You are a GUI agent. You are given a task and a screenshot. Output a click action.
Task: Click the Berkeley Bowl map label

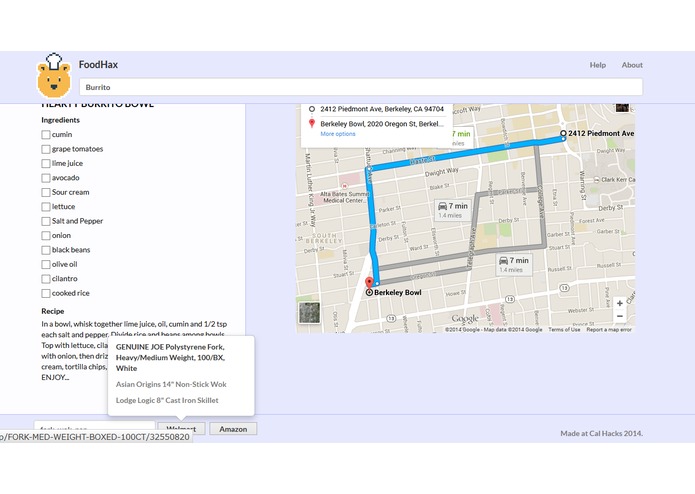(398, 292)
